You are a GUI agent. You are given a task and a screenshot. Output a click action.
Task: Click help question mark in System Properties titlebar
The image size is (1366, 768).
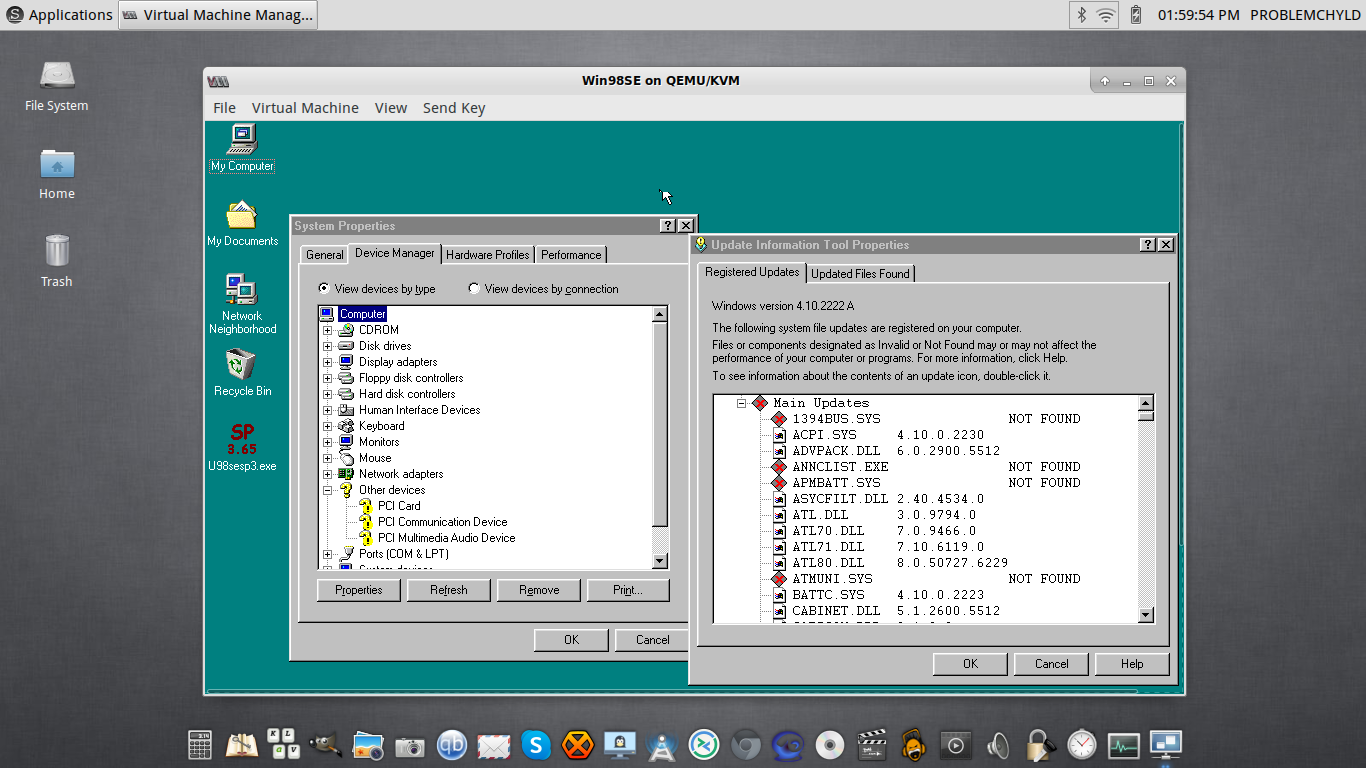tap(668, 226)
